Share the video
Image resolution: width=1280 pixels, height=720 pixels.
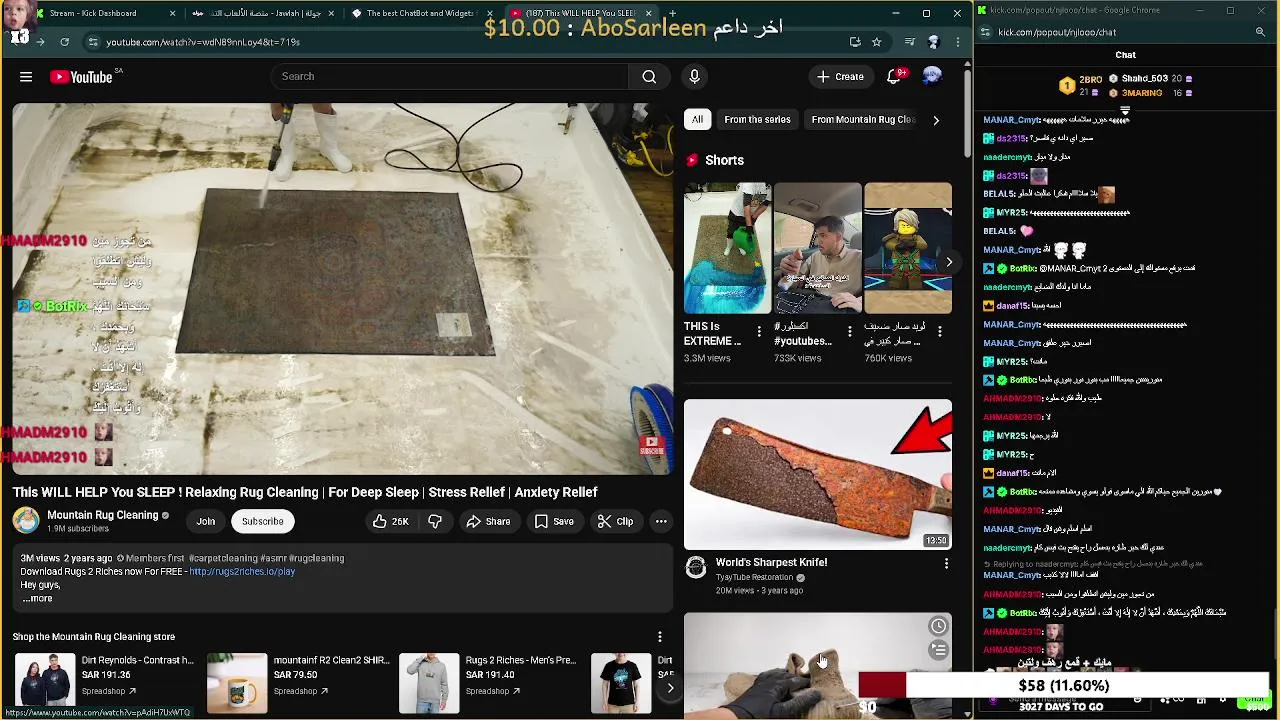coord(488,521)
